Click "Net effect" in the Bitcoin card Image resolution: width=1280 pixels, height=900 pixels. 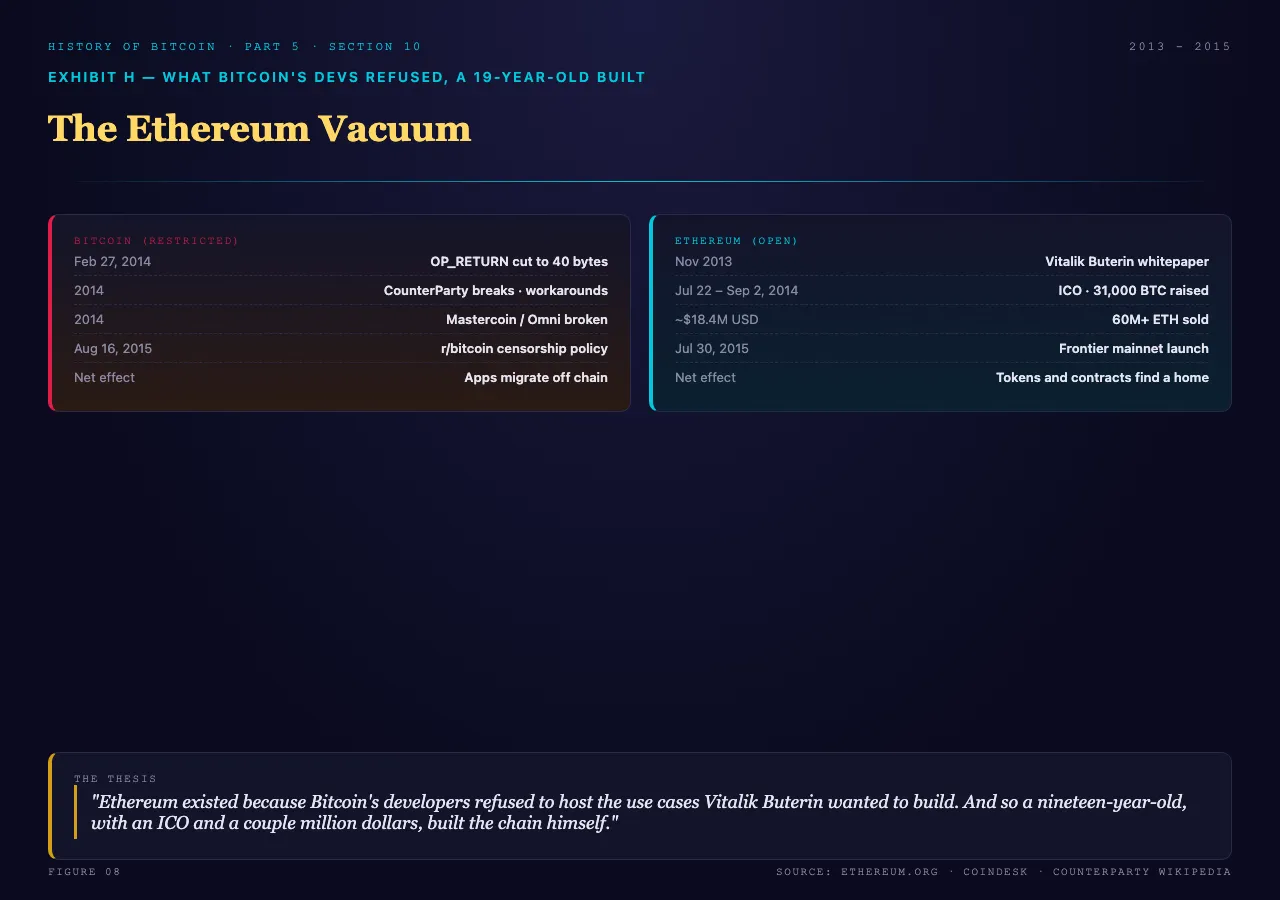104,378
